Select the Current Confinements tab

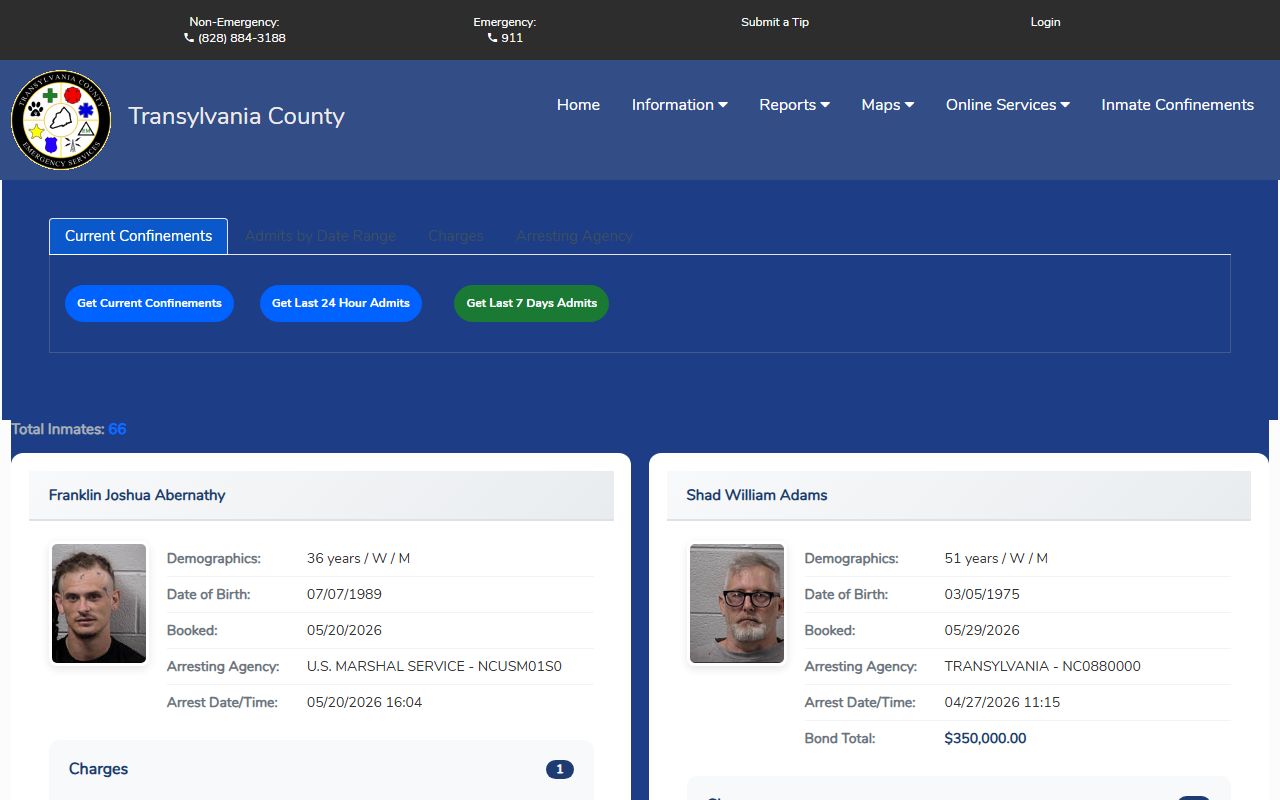click(139, 236)
